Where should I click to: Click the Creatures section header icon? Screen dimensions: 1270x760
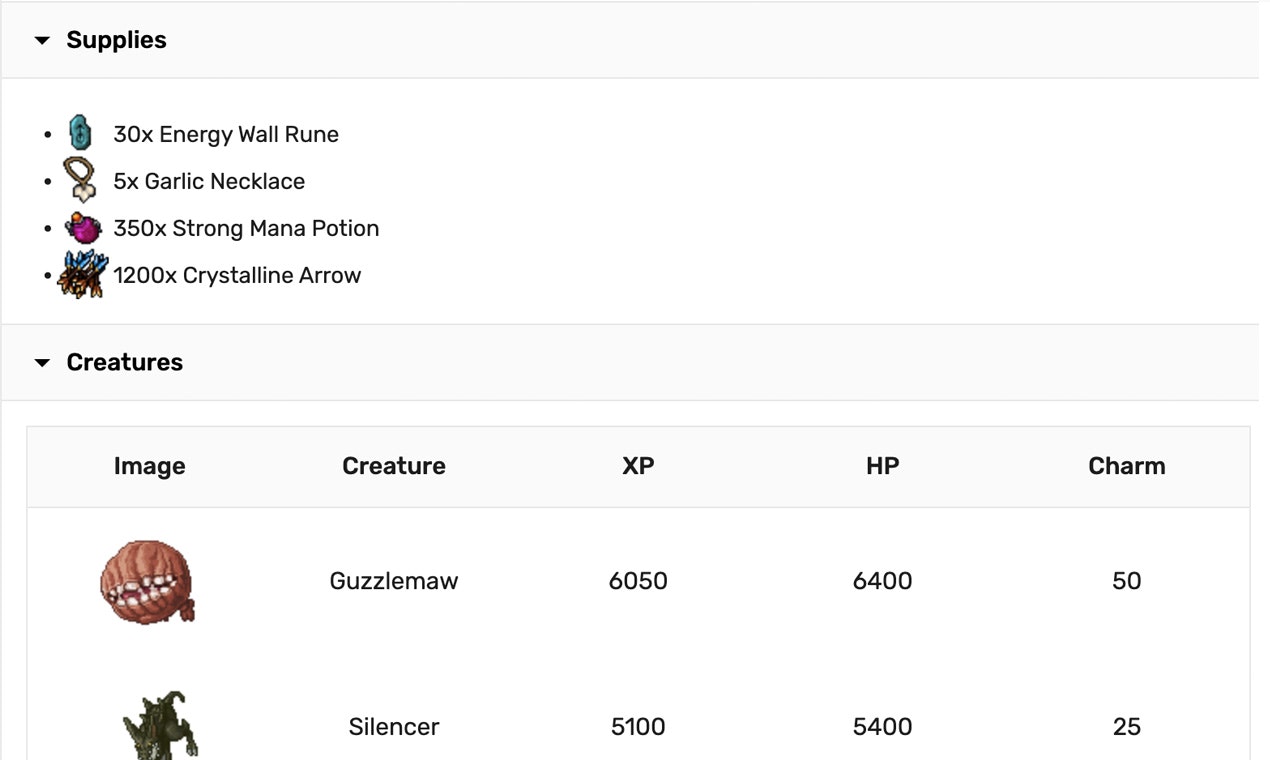[41, 363]
